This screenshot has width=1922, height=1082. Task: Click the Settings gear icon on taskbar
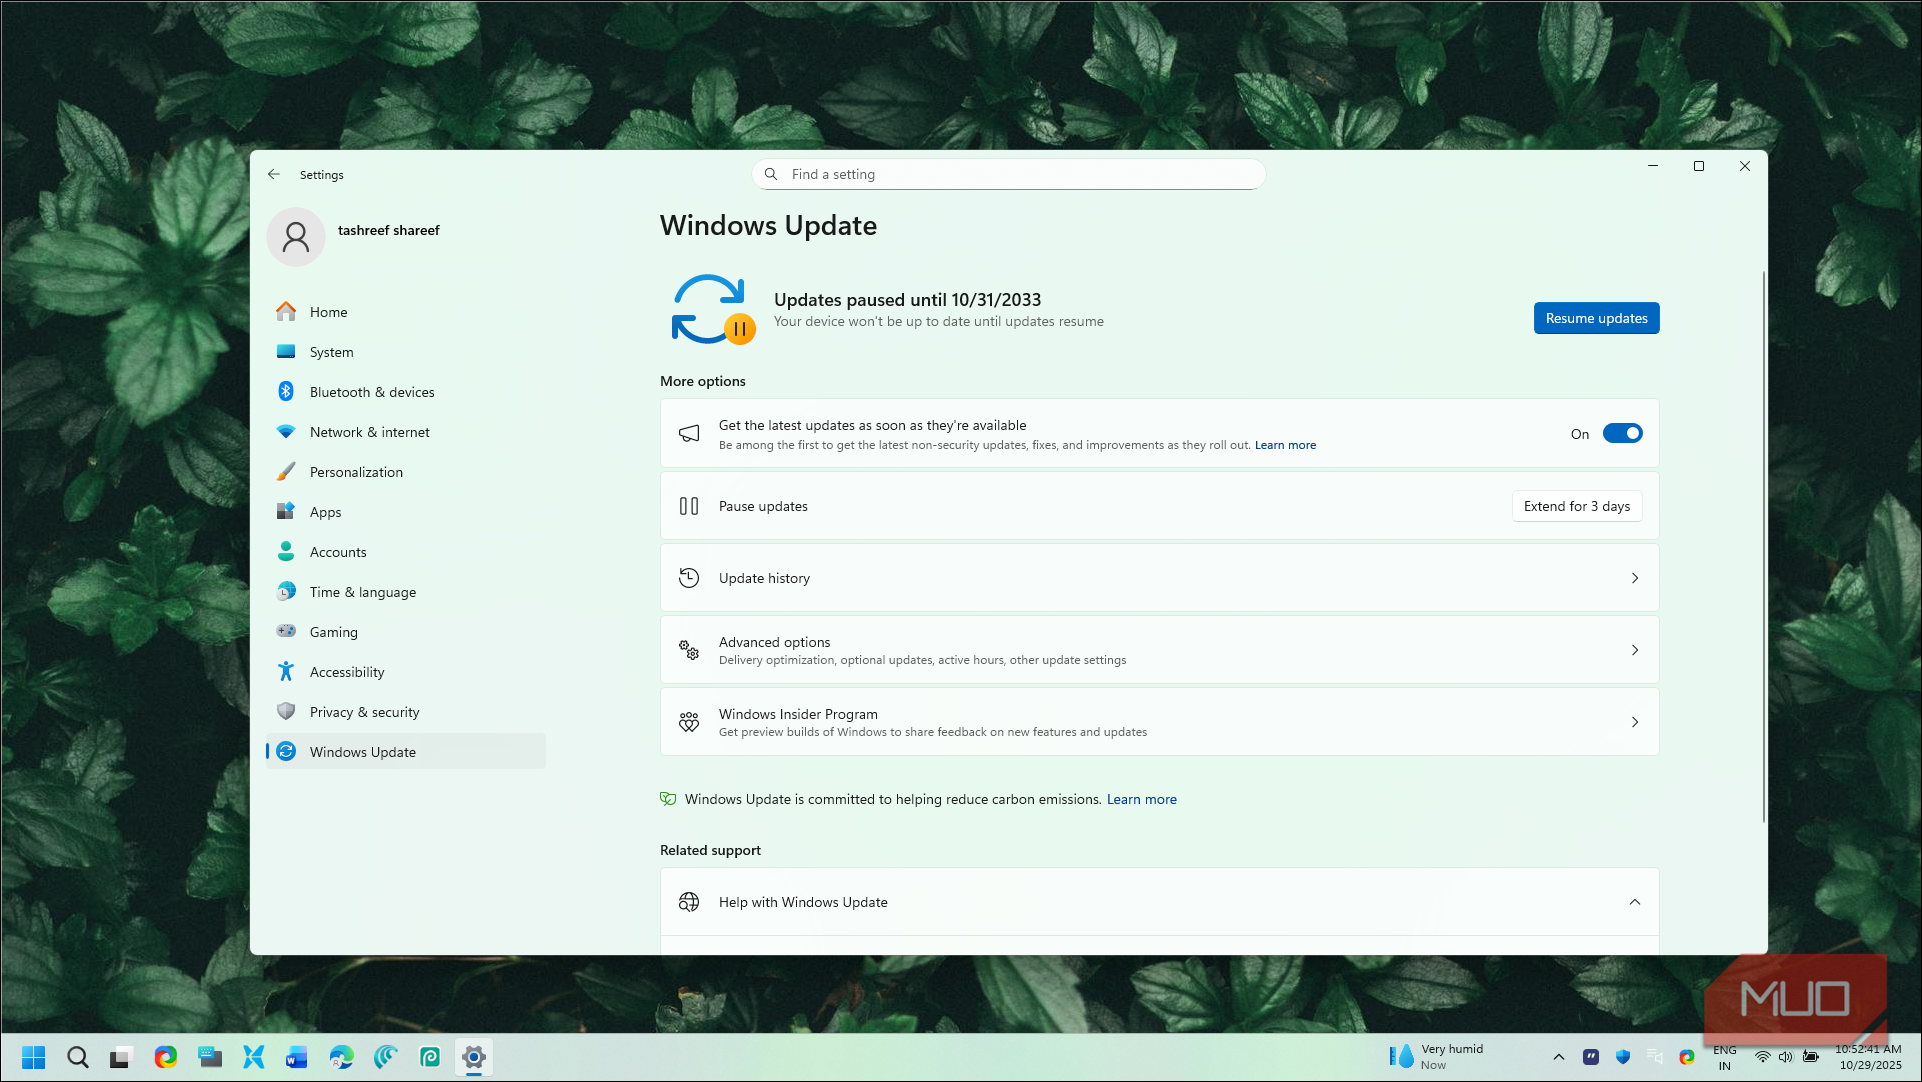[x=474, y=1057]
